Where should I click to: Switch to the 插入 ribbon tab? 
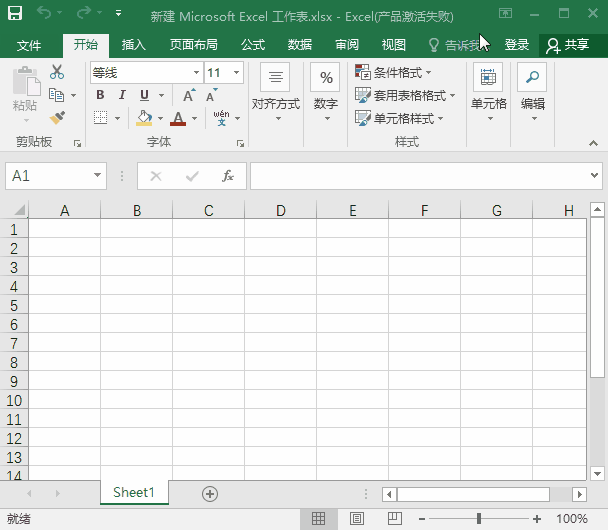tap(133, 45)
